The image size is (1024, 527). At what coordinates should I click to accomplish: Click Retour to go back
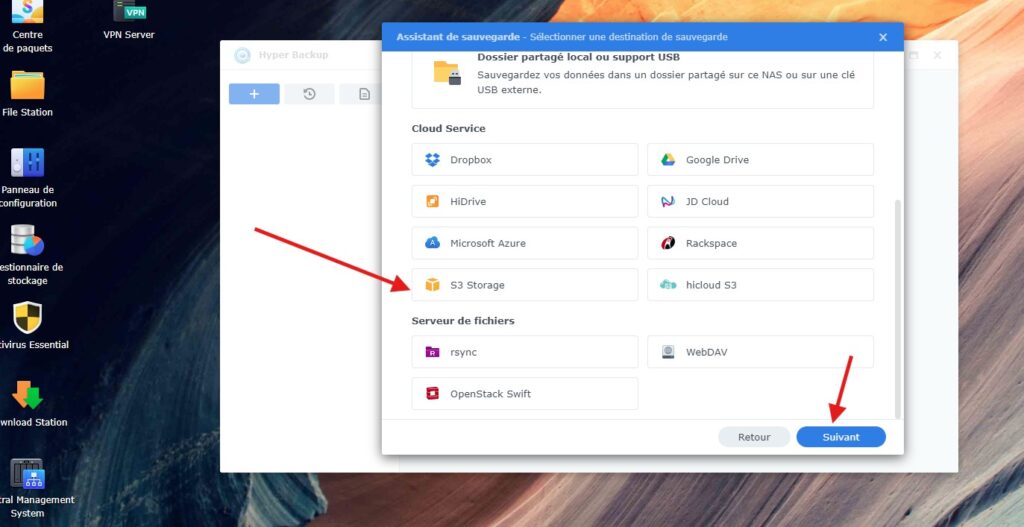[754, 437]
